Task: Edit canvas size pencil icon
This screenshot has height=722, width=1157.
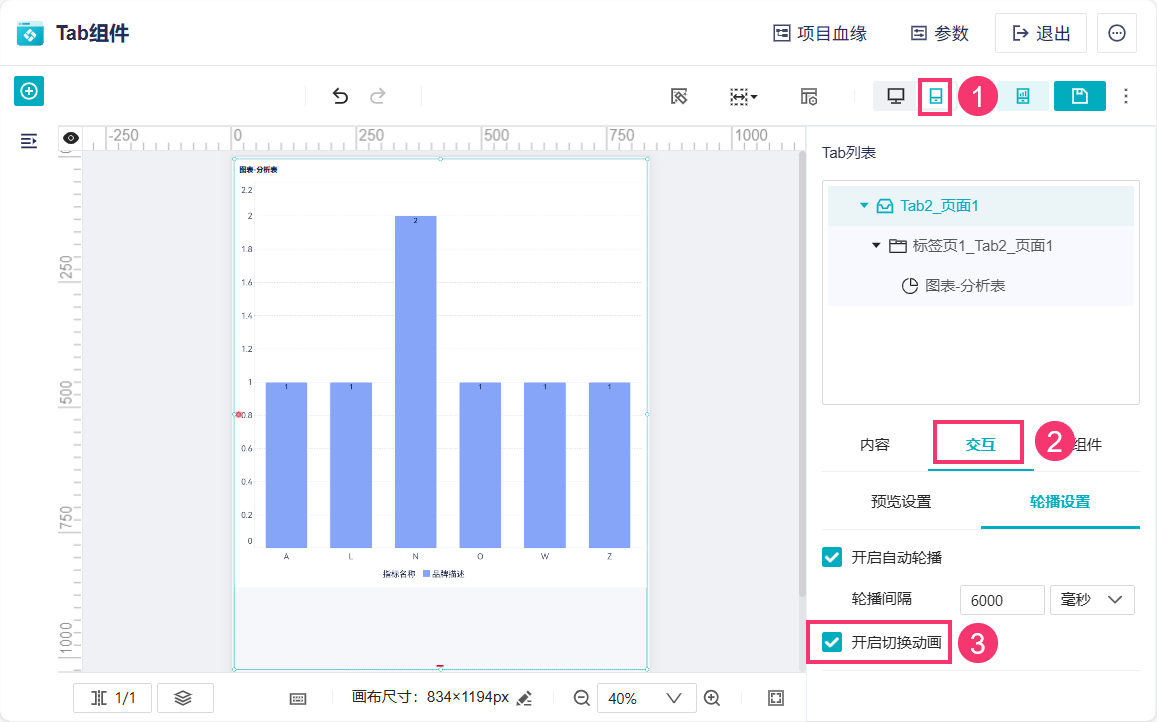Action: pos(525,698)
